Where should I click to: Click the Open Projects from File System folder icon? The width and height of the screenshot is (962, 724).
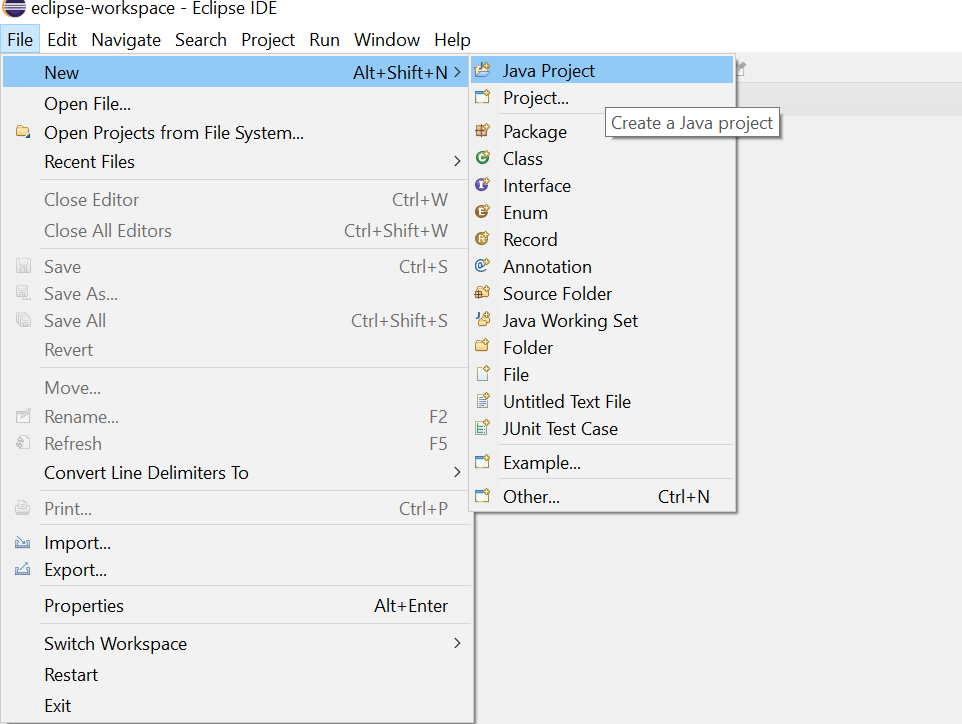click(23, 132)
